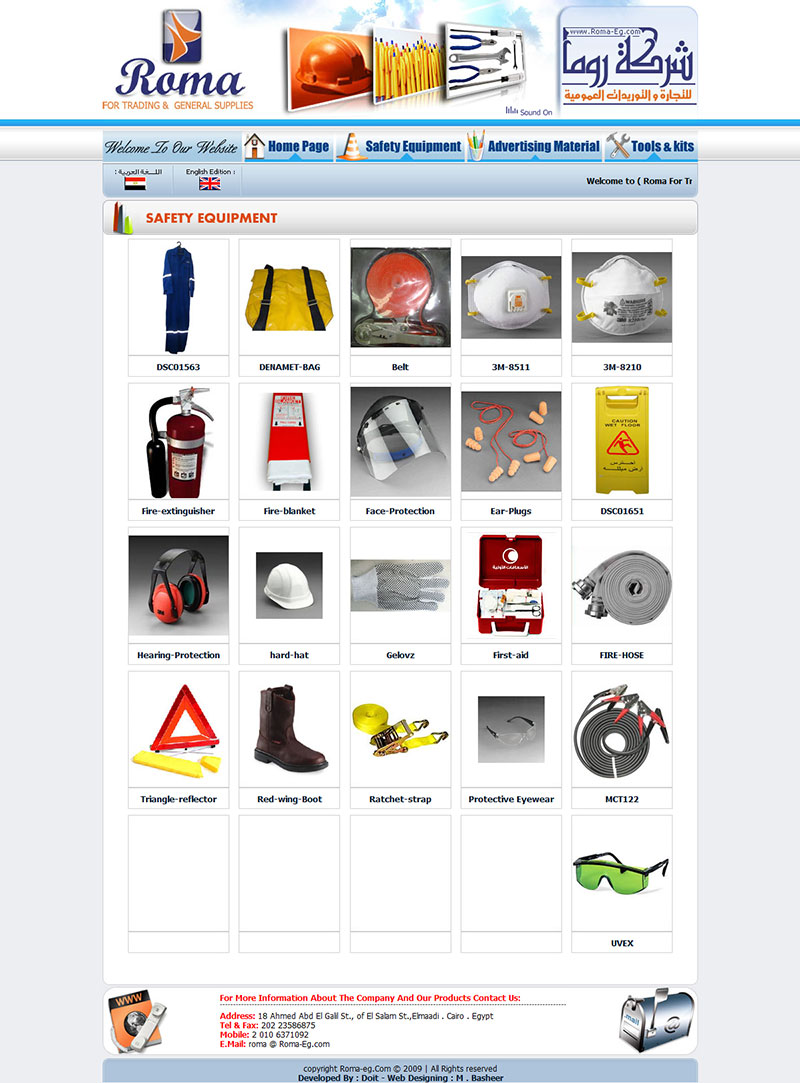Open the Fire-extinguisher product image
The height and width of the screenshot is (1083, 800).
tap(178, 441)
